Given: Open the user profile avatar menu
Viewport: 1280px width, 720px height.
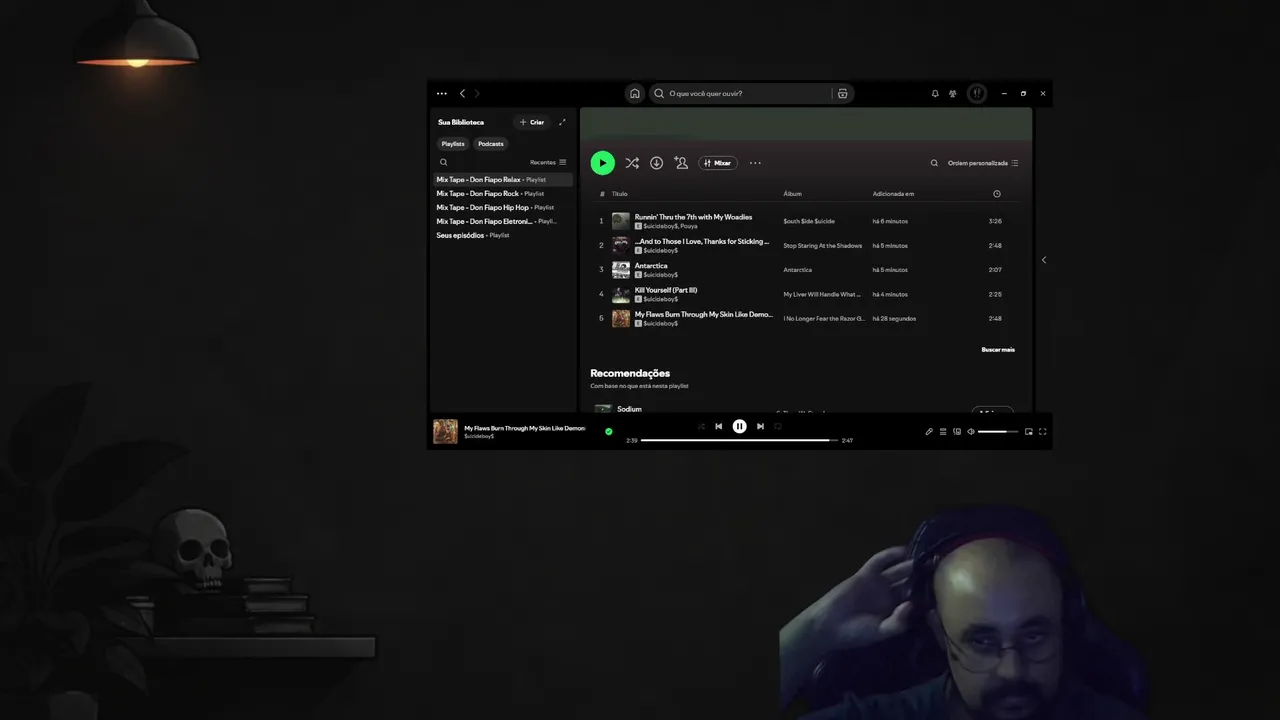Looking at the screenshot, I should 977,93.
